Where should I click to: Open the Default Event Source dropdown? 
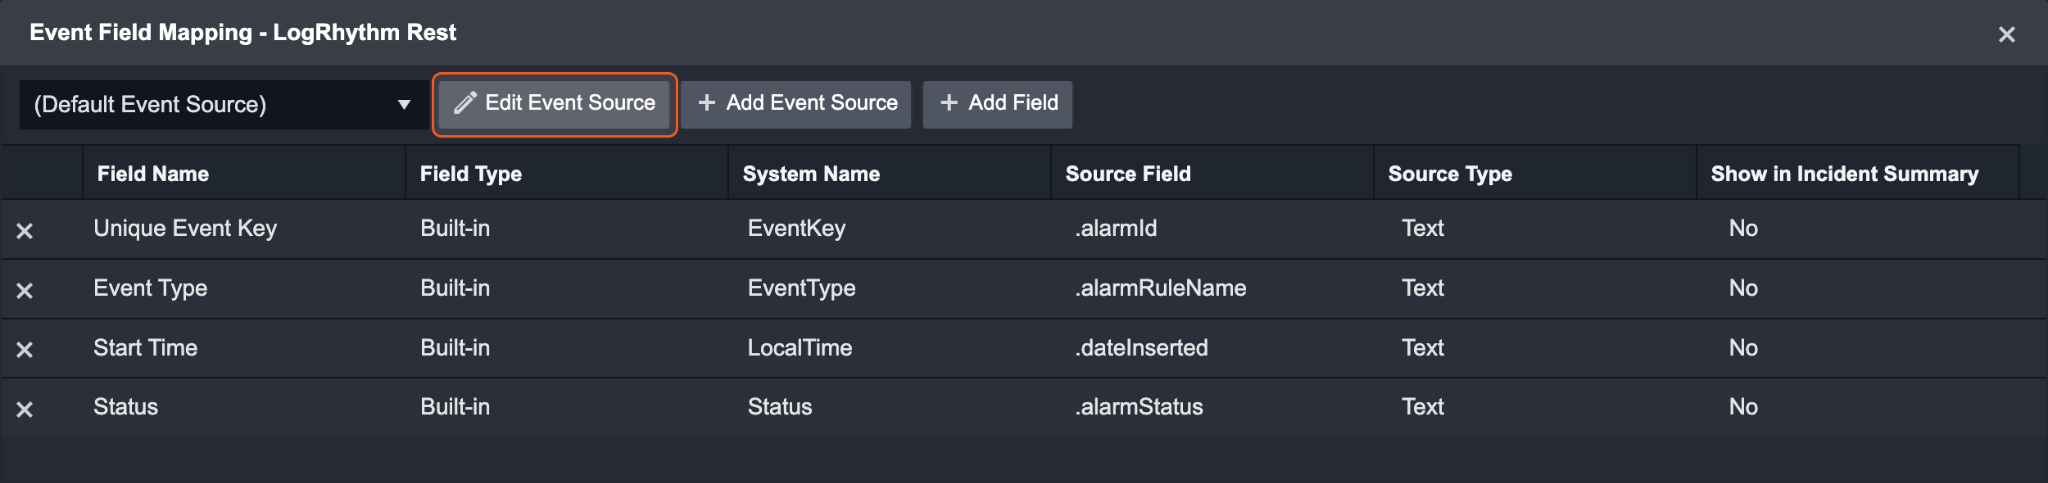223,105
